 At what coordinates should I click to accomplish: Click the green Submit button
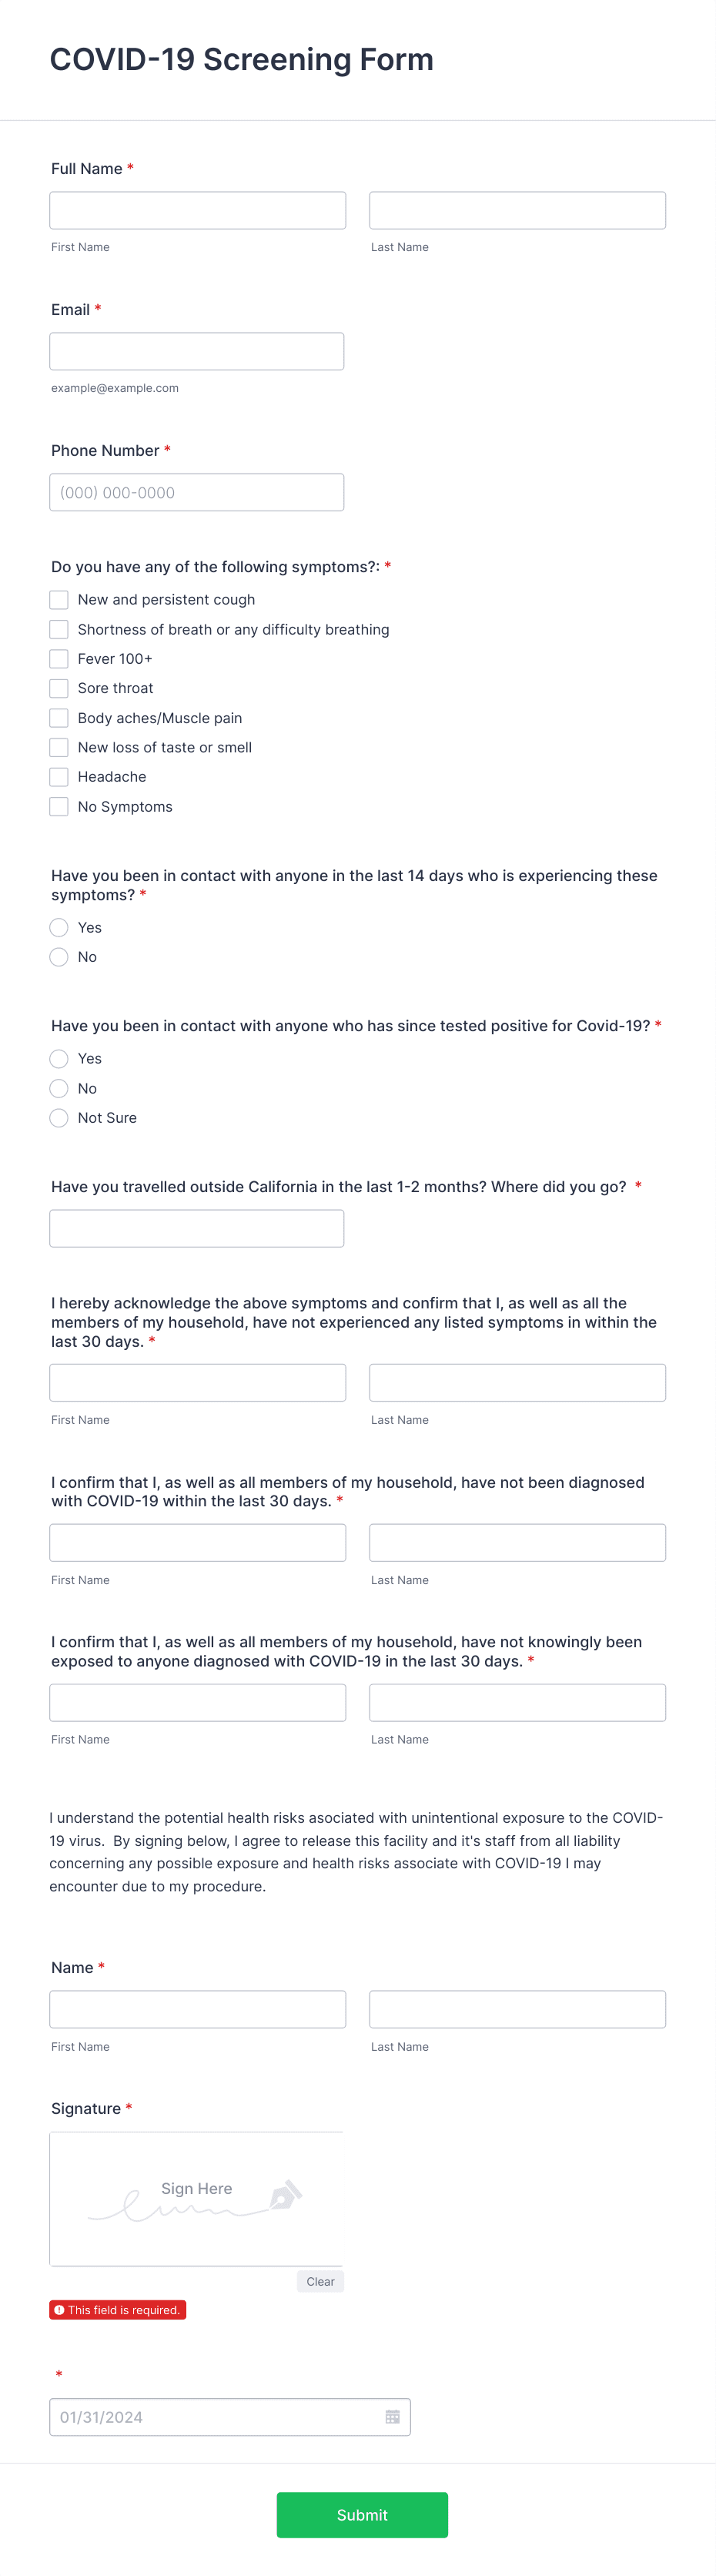pyautogui.click(x=362, y=2515)
